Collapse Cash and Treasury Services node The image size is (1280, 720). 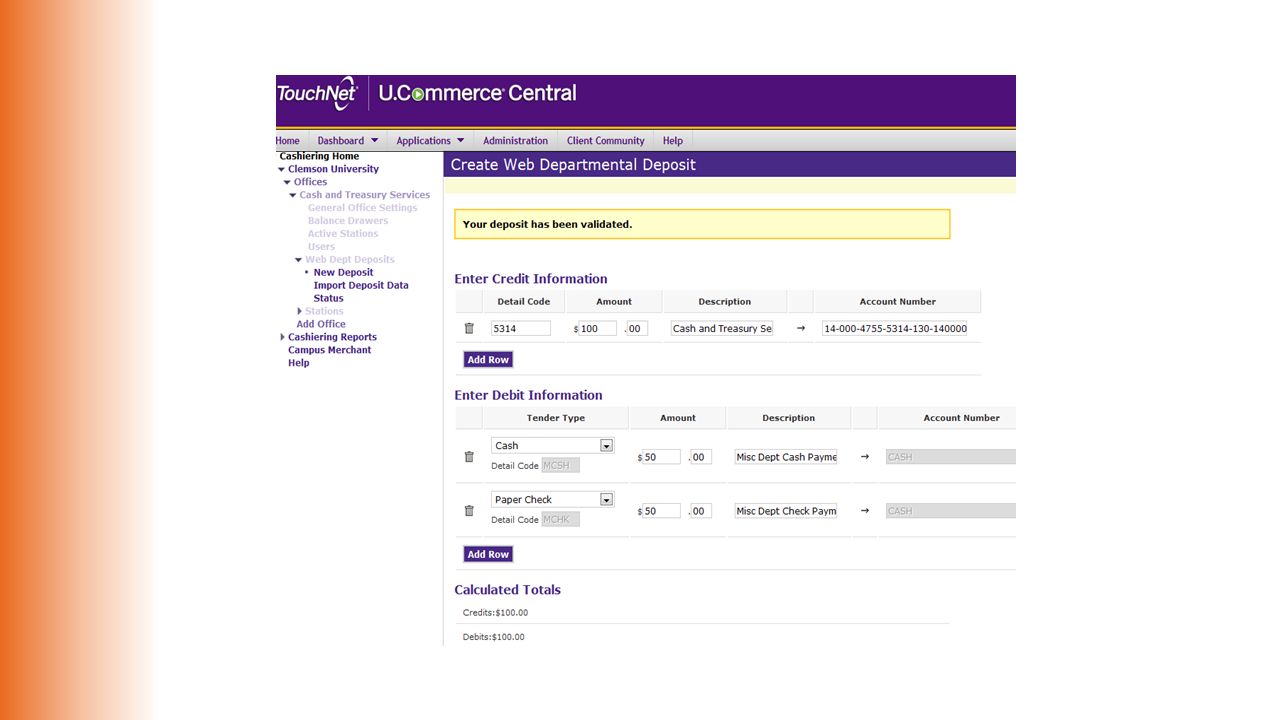tap(293, 196)
